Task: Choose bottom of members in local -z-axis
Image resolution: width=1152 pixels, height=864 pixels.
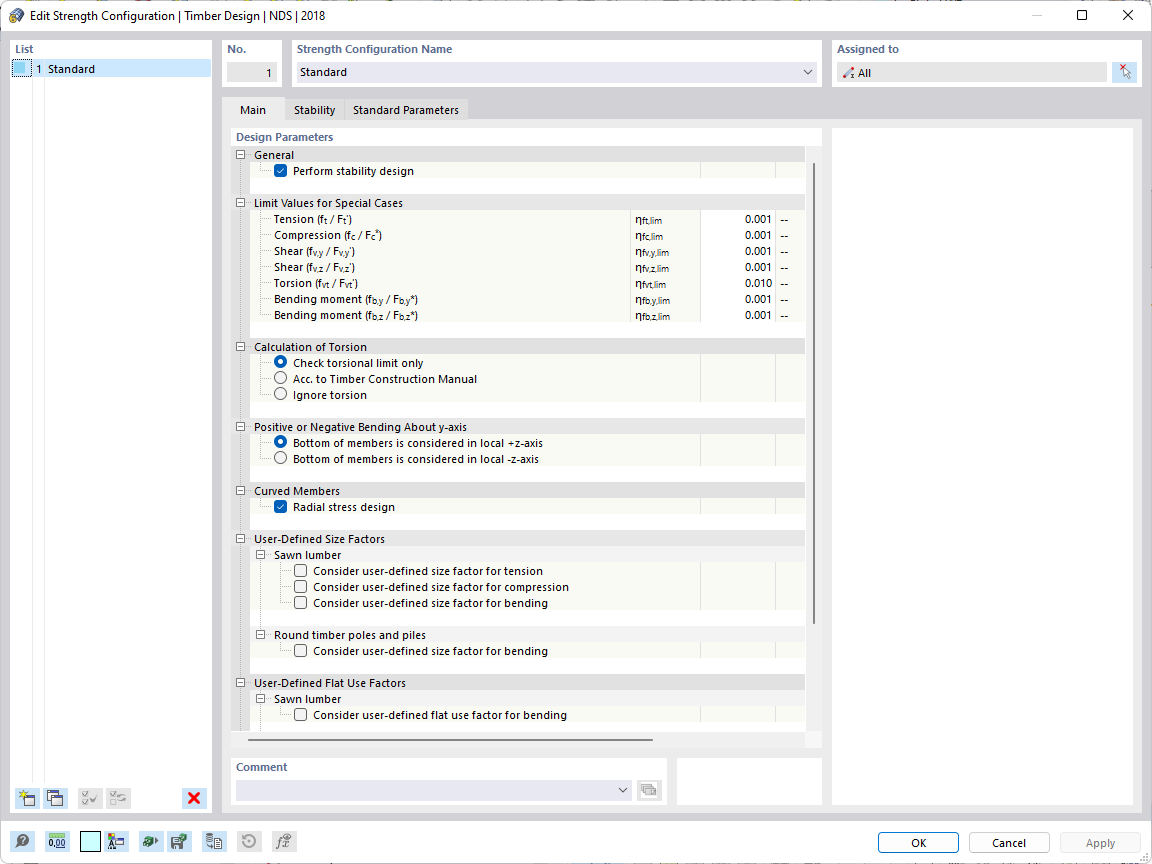Action: coord(281,459)
